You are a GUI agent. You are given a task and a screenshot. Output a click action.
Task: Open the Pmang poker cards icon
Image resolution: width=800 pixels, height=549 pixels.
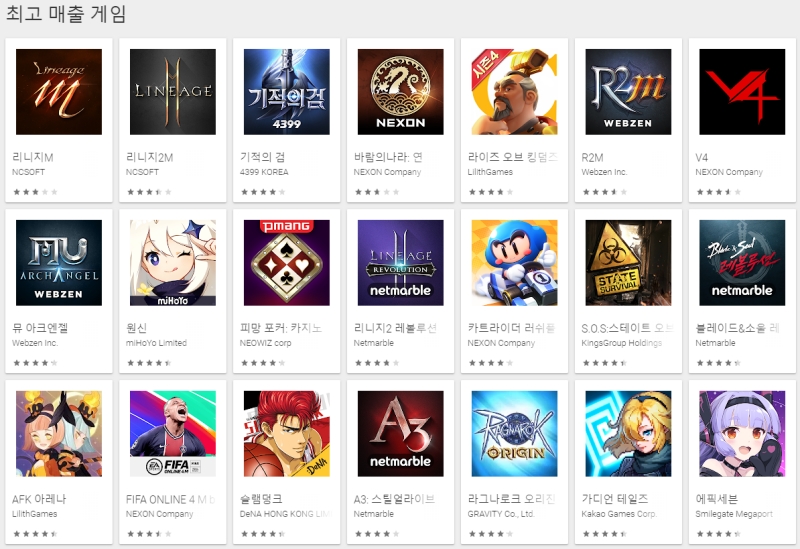coord(287,263)
